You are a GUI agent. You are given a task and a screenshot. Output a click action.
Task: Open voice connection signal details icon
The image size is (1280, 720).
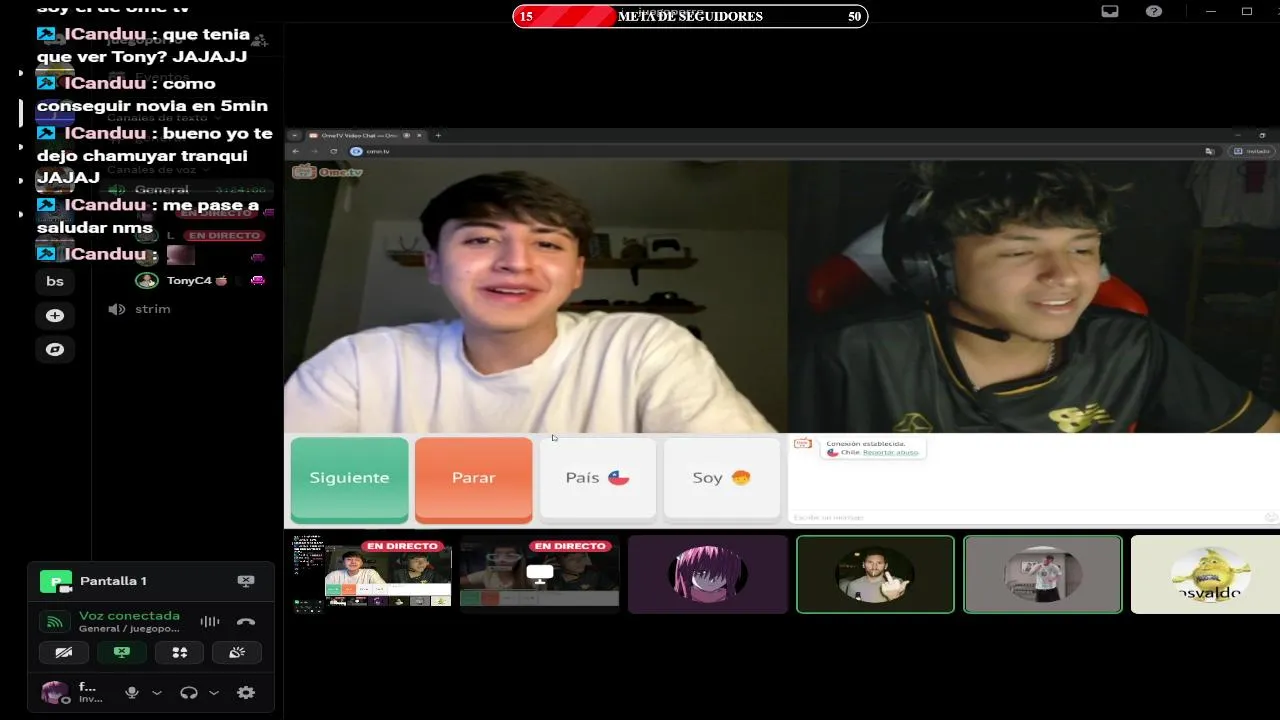coord(55,622)
